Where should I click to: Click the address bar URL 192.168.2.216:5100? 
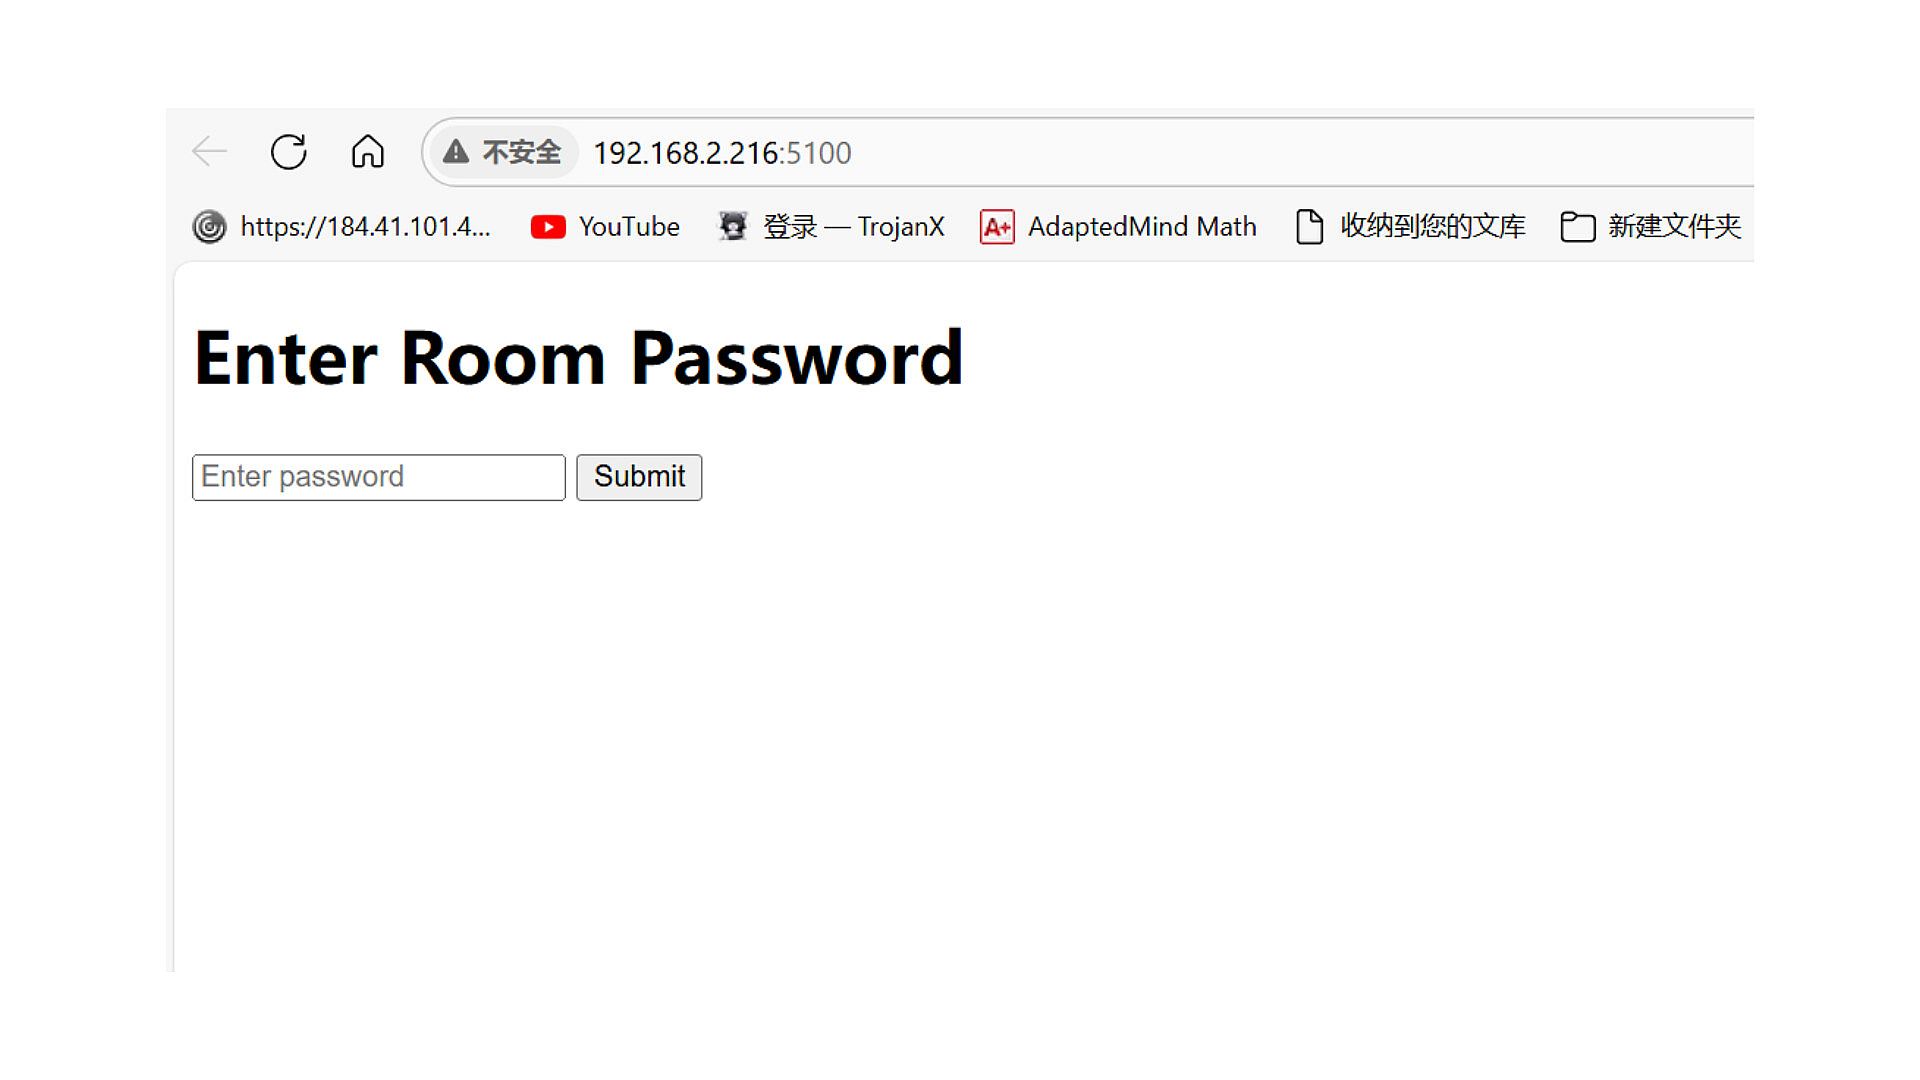pyautogui.click(x=722, y=153)
